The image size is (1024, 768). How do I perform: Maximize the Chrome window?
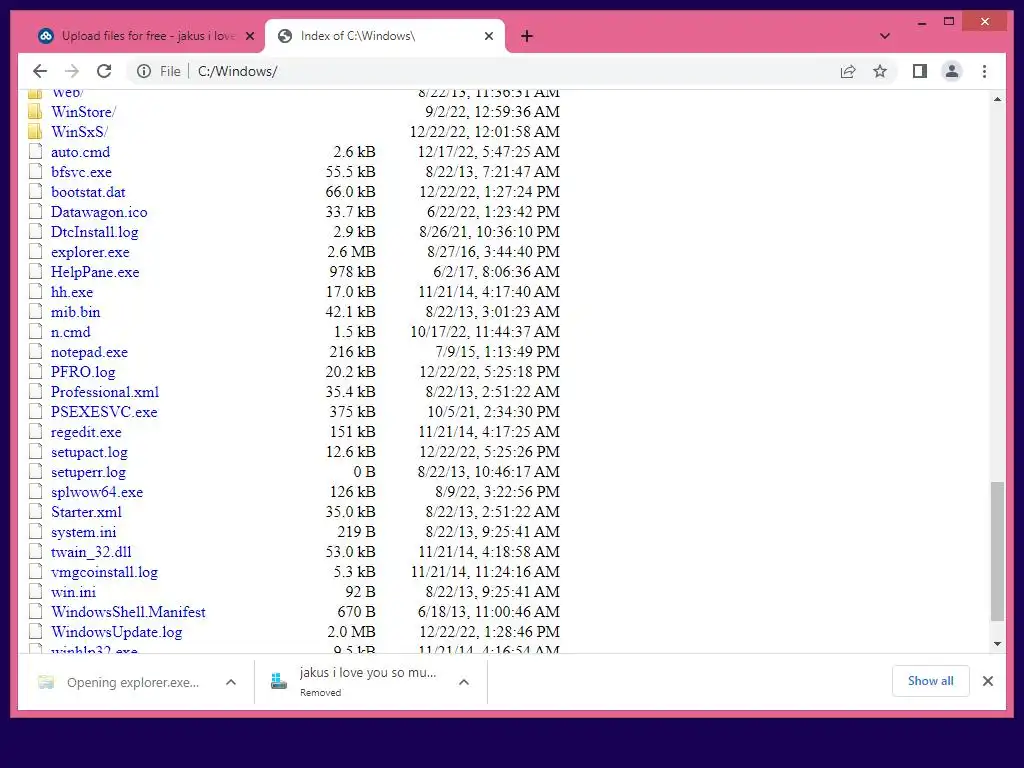coord(949,22)
